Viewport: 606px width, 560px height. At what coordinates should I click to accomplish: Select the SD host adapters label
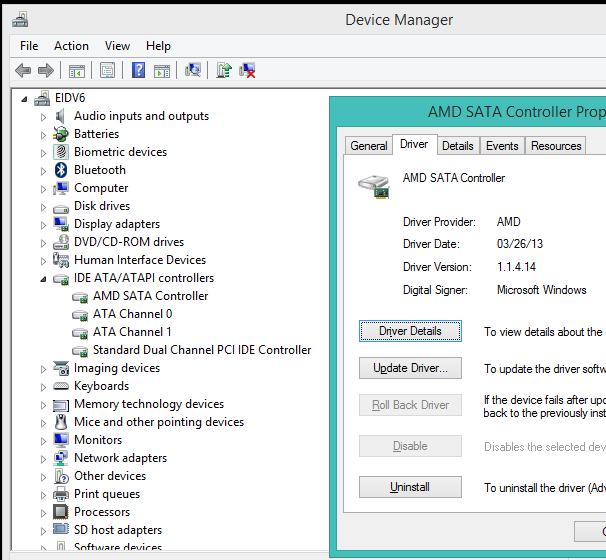[x=118, y=530]
